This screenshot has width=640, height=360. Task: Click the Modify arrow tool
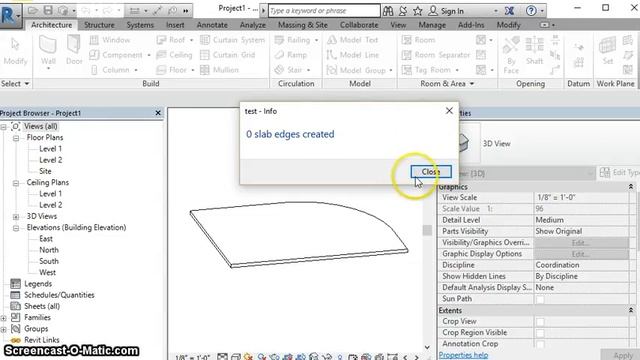click(x=16, y=51)
